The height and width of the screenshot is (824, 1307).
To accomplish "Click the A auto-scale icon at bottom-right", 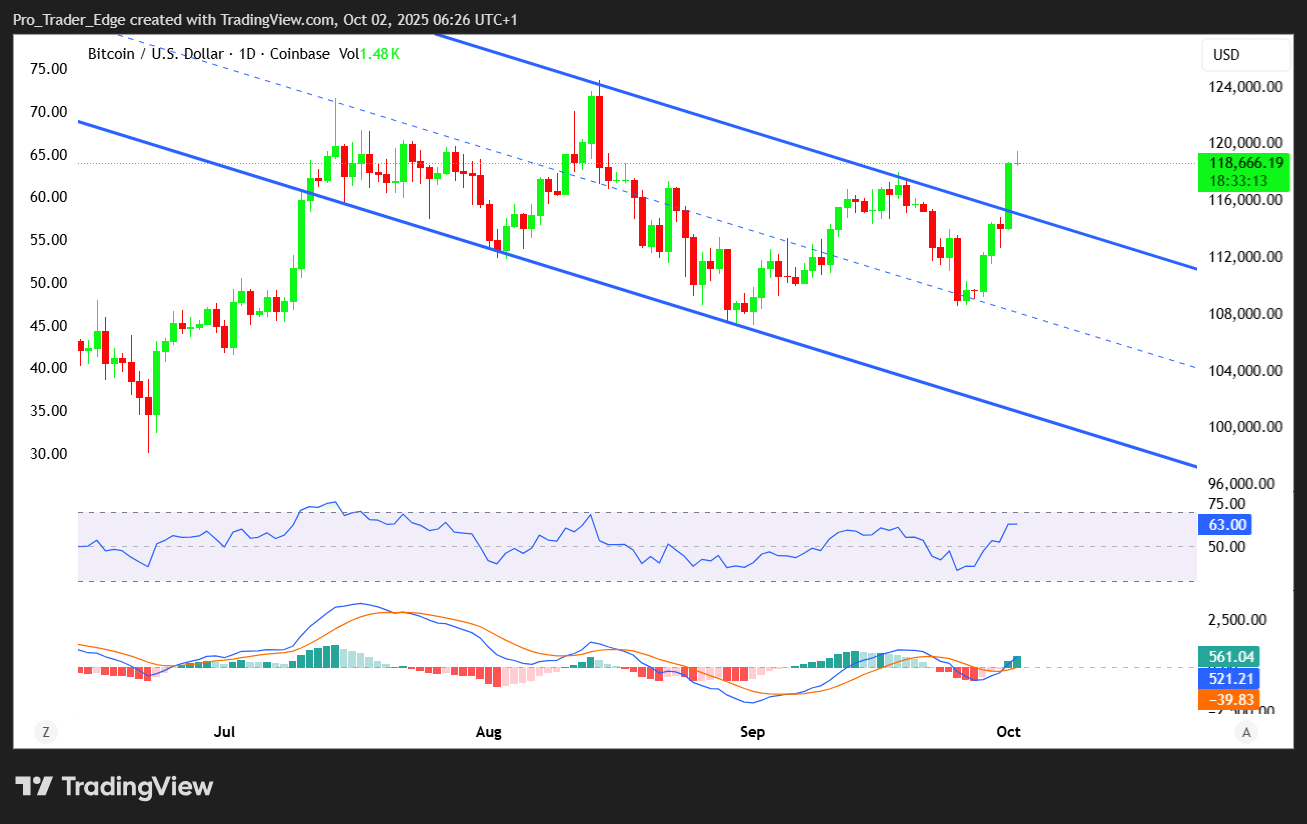I will (1246, 732).
